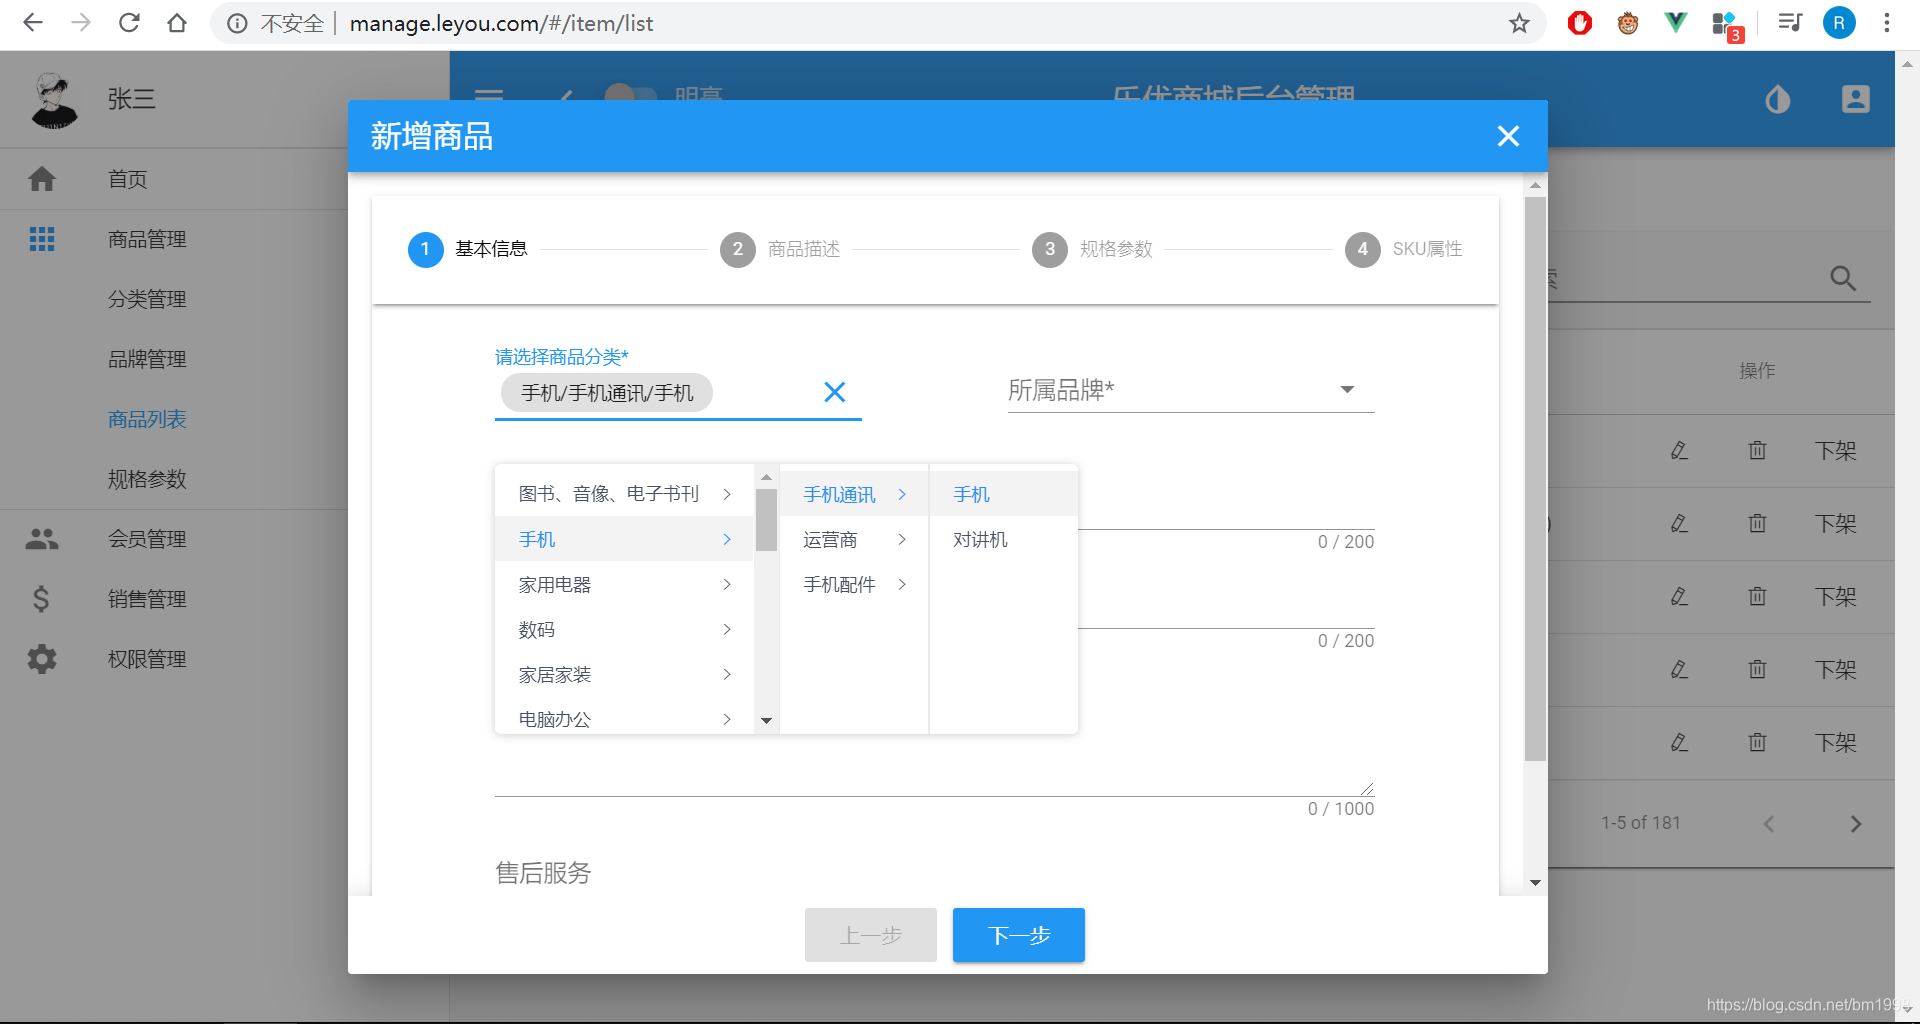Expand the 运营商 subcategory
This screenshot has width=1920, height=1024.
(x=854, y=539)
